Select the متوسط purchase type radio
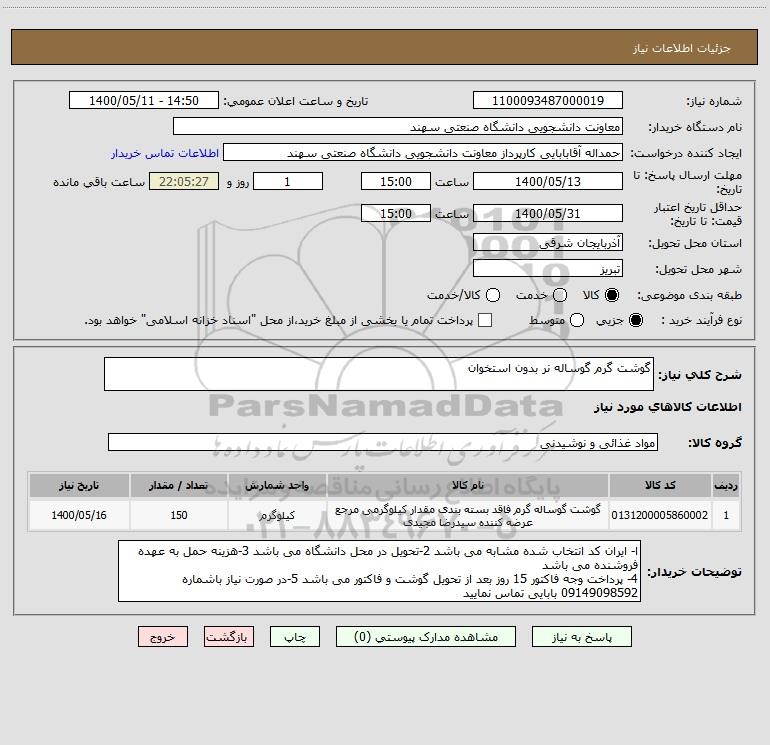 pos(577,320)
